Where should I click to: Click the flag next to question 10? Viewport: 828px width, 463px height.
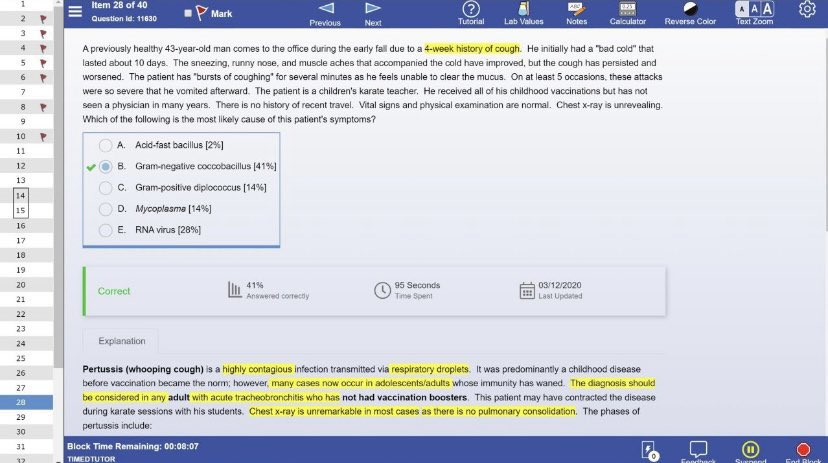(x=43, y=137)
